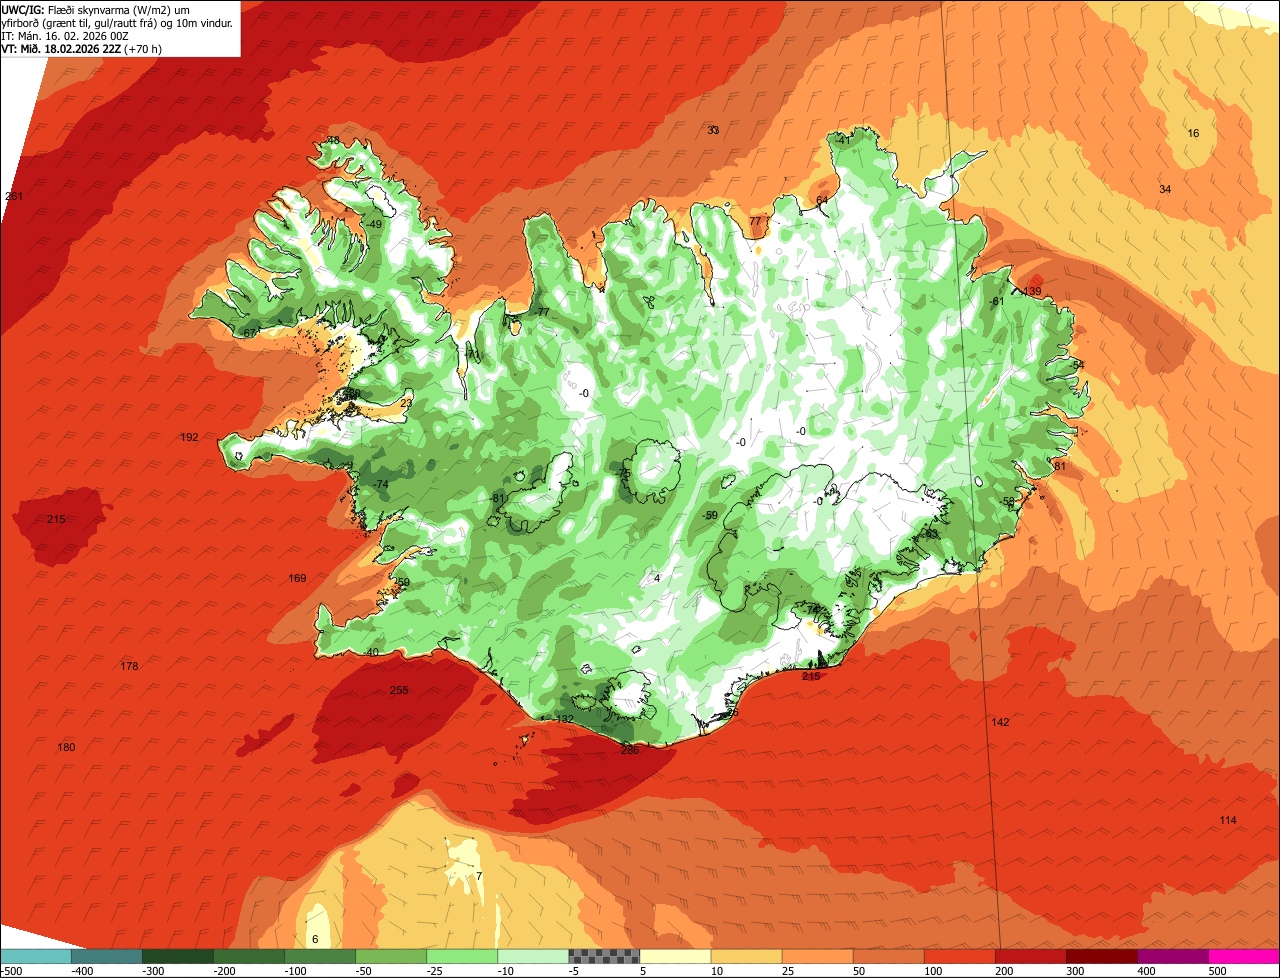
Task: Click the '178' value in the southwest sea
Action: click(x=129, y=666)
